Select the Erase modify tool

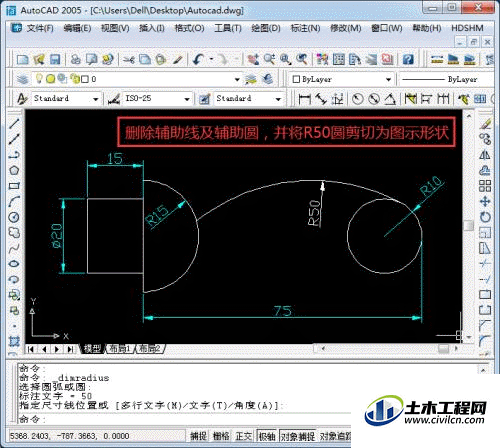[x=485, y=123]
